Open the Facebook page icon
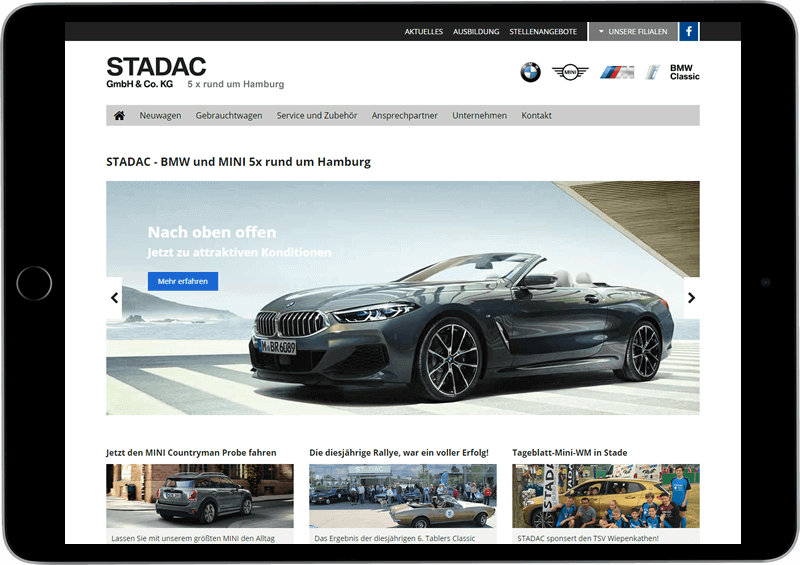Viewport: 800px width, 565px height. [x=689, y=31]
